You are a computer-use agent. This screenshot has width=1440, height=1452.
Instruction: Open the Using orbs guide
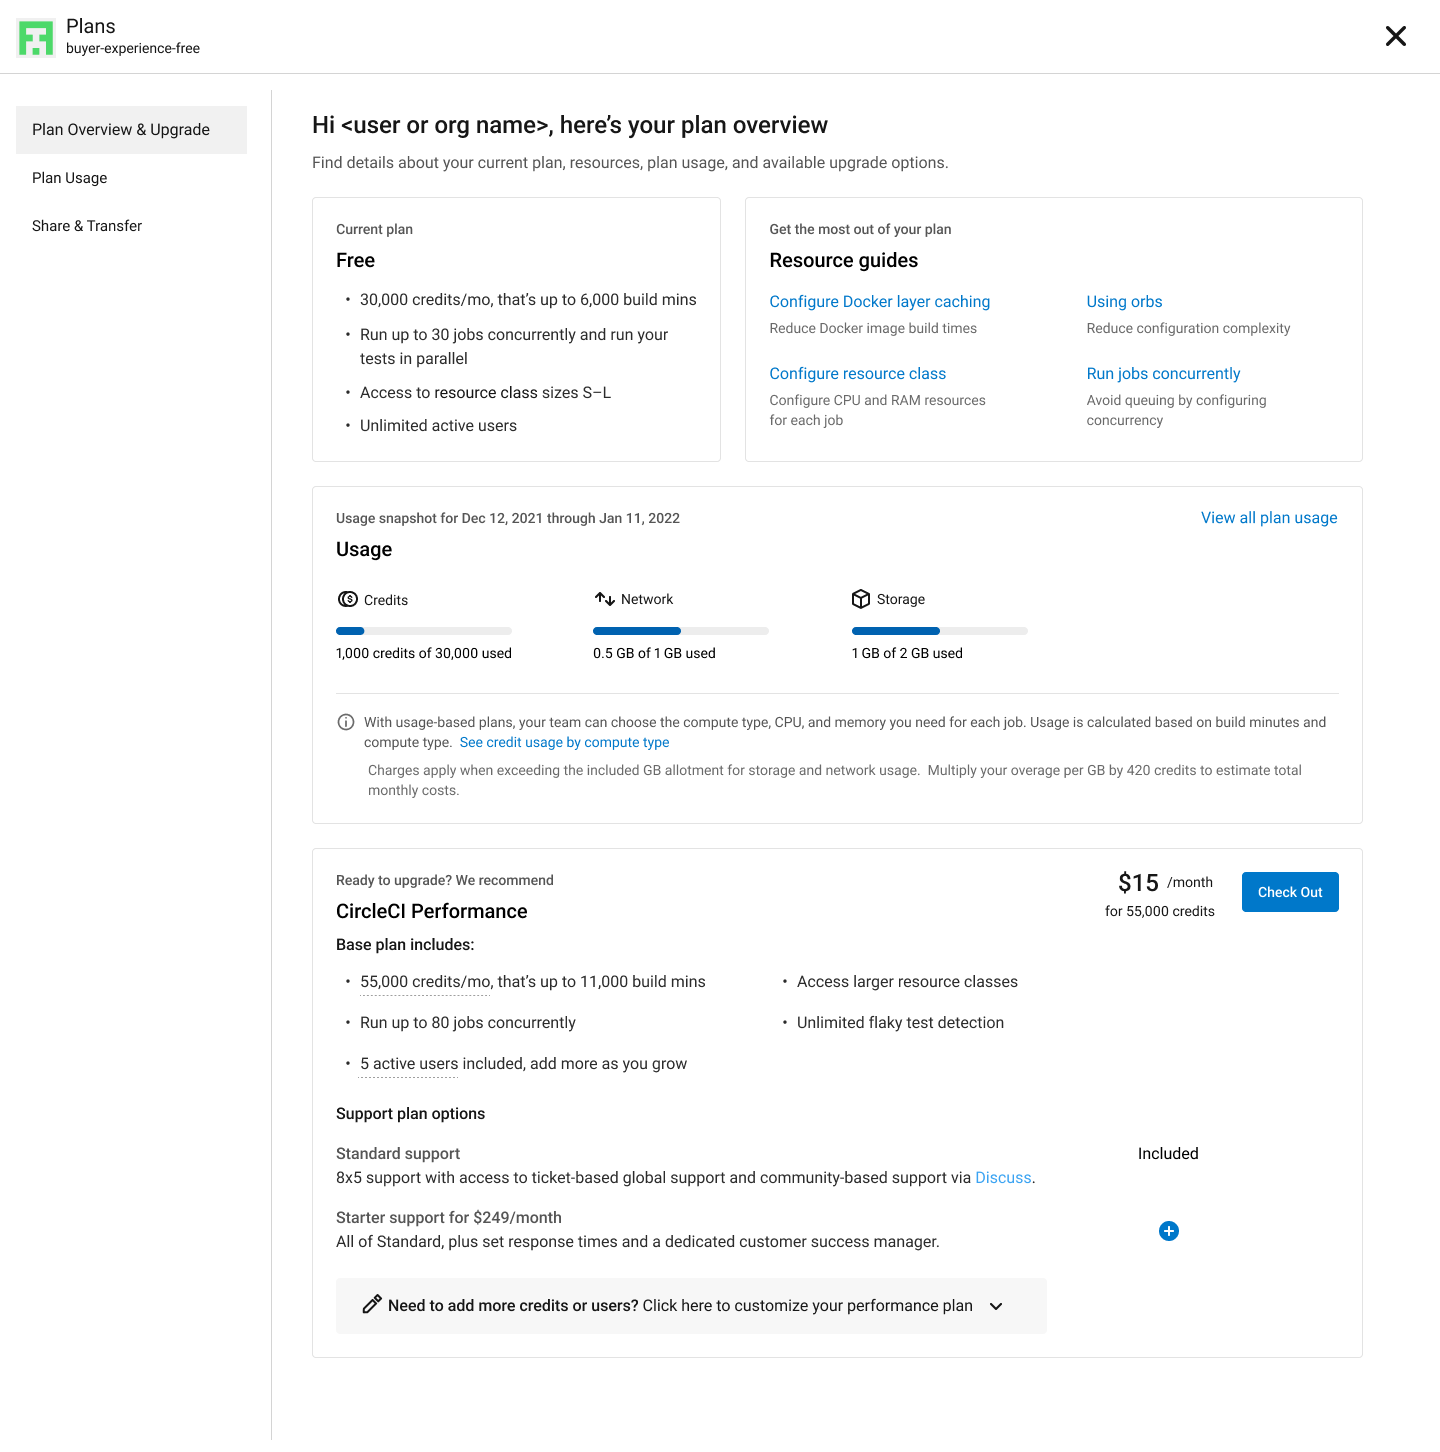click(1124, 302)
